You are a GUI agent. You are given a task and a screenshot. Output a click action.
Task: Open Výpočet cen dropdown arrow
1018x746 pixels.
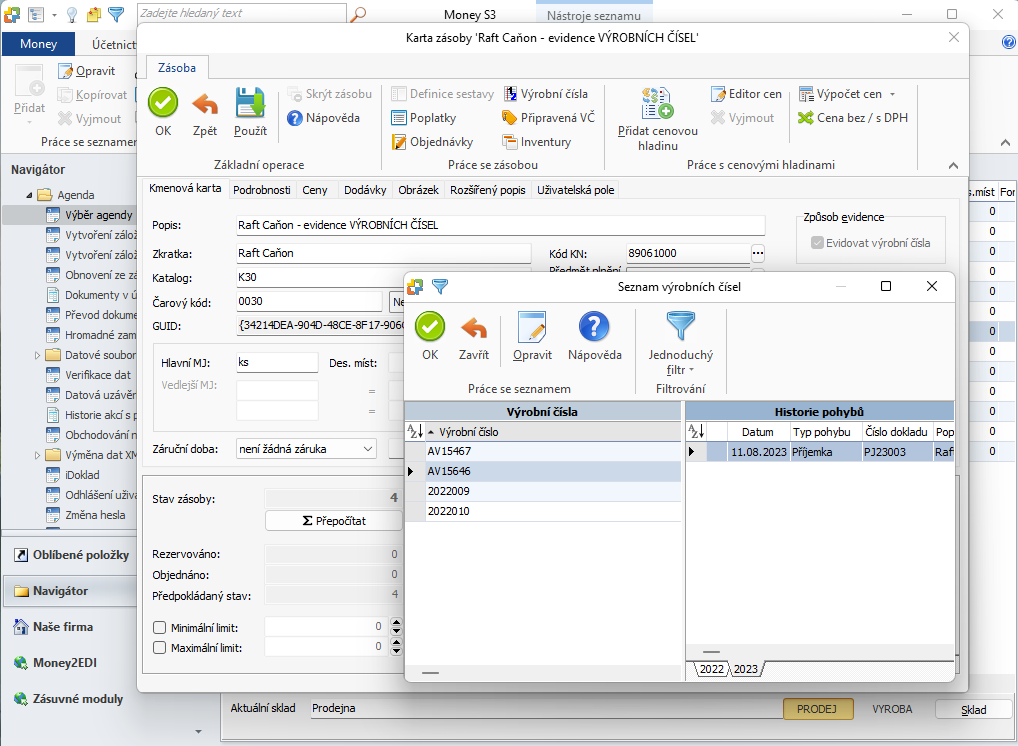click(892, 95)
